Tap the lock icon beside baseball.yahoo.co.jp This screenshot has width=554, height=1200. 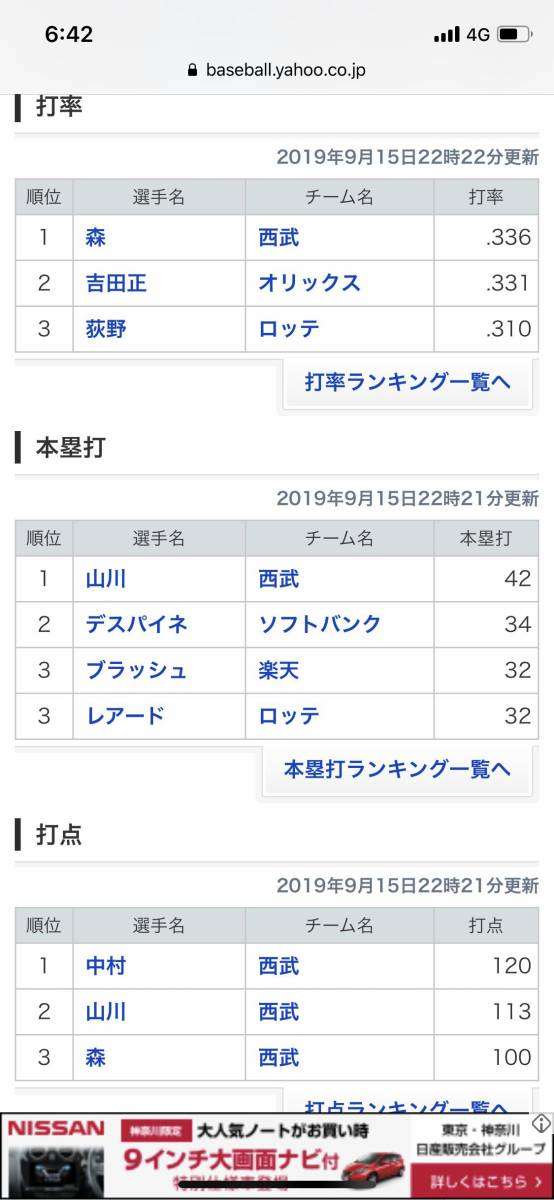pyautogui.click(x=192, y=71)
